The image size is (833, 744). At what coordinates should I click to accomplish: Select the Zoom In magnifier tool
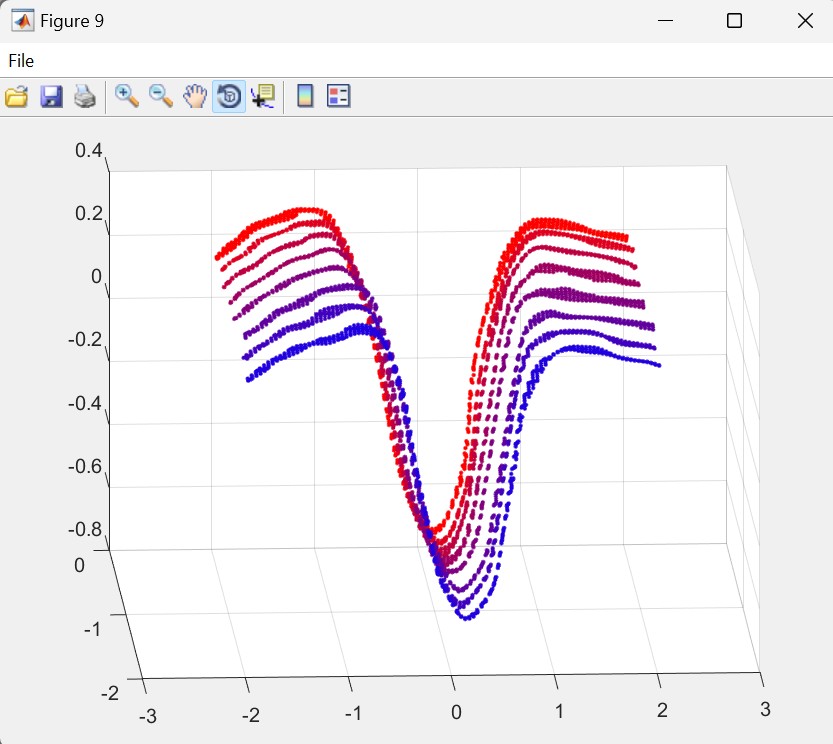[127, 96]
